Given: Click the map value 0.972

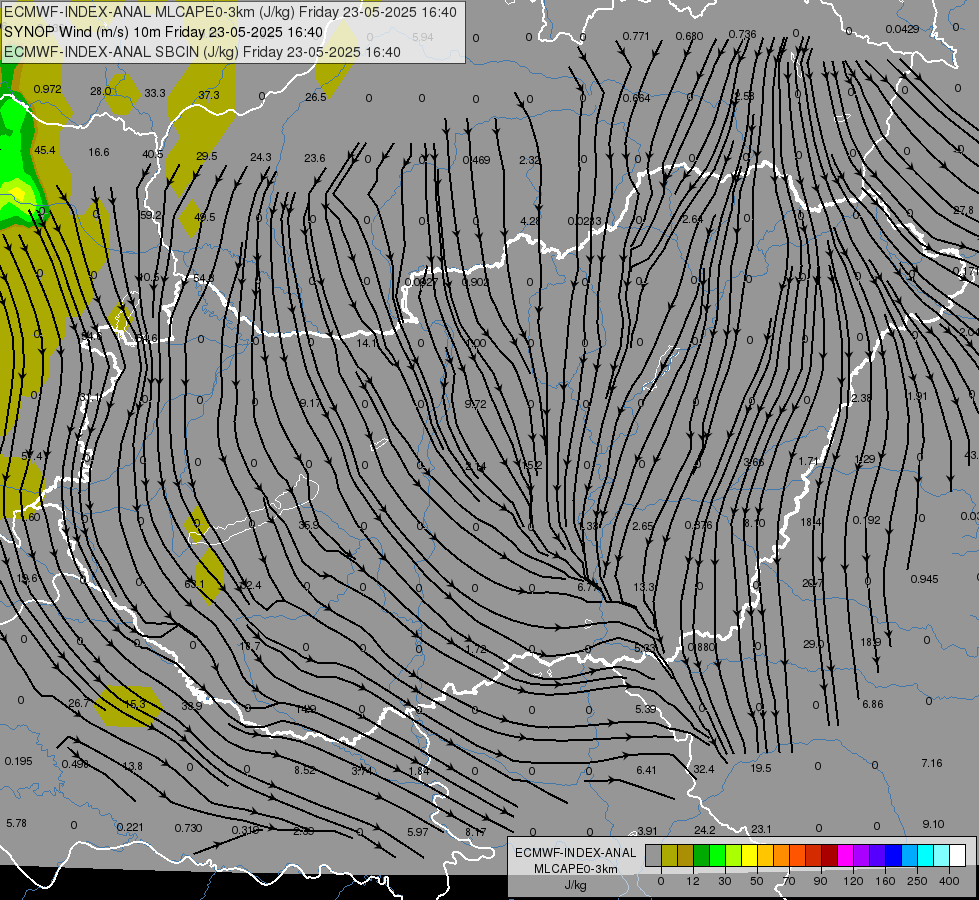Looking at the screenshot, I should coord(47,89).
